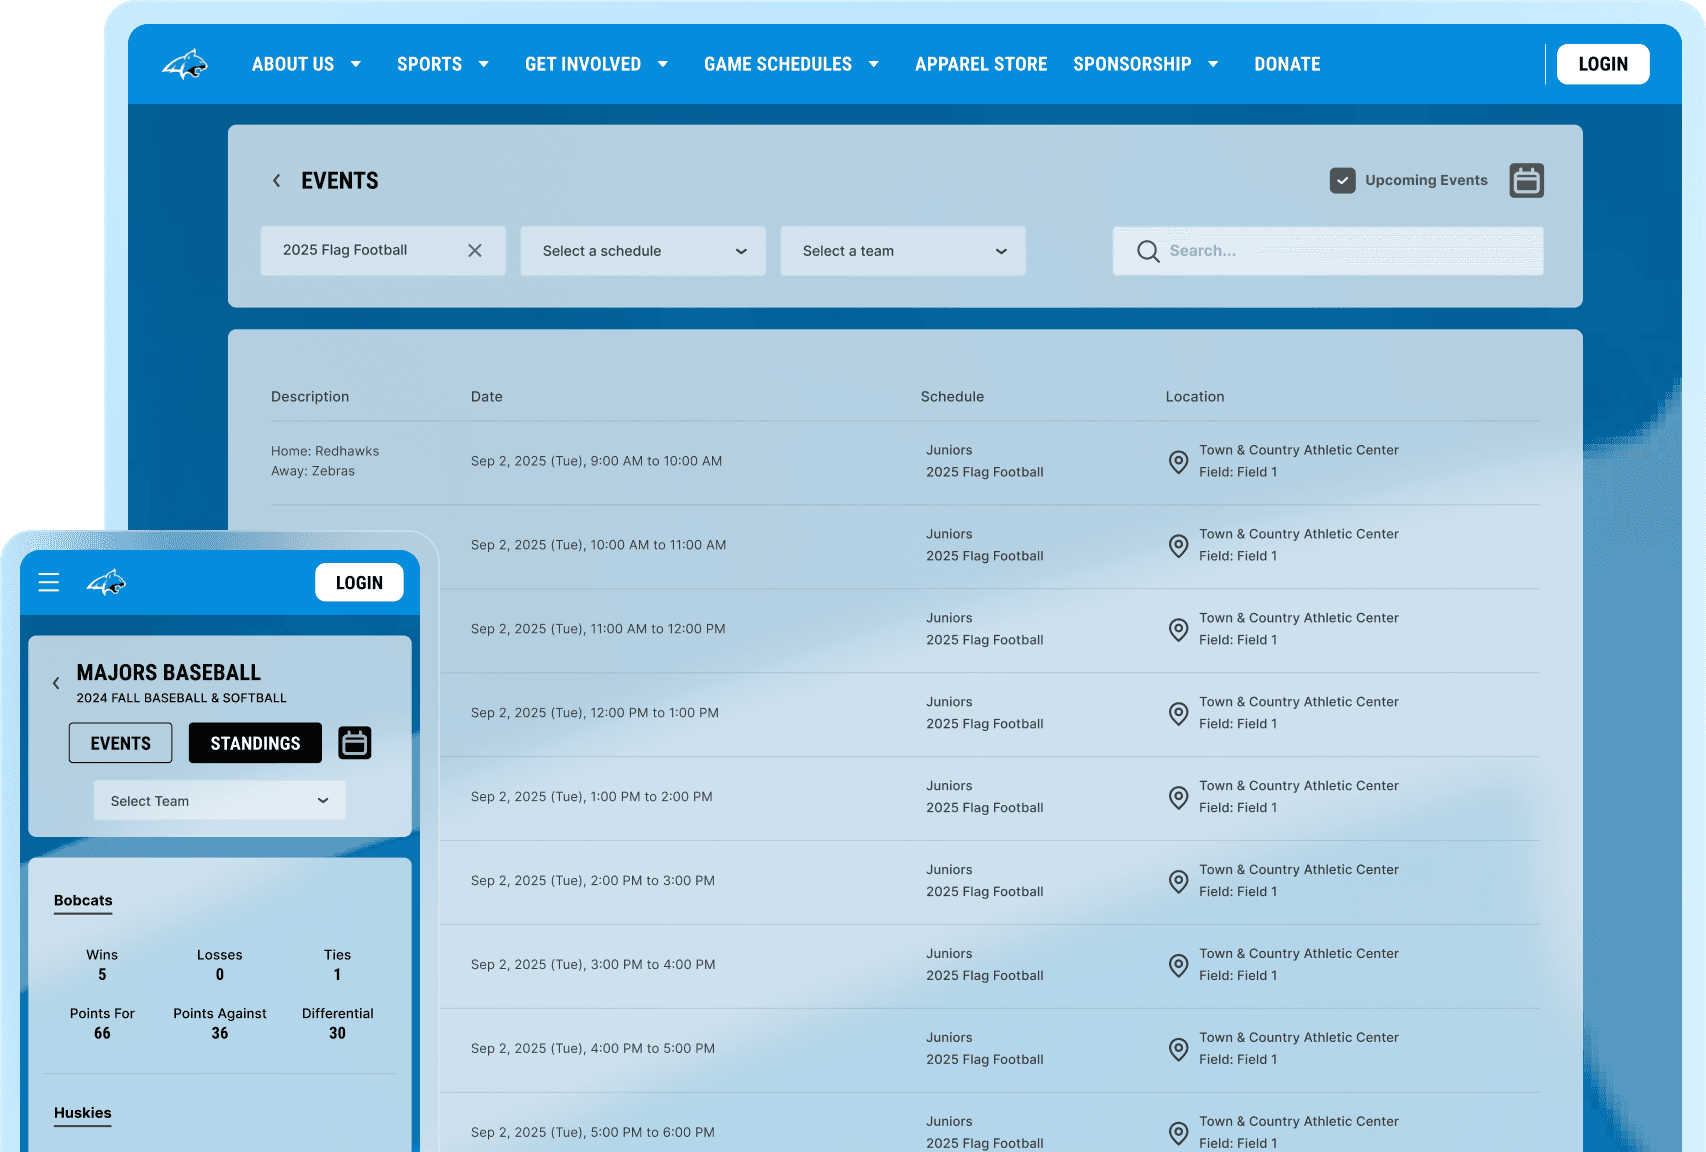The height and width of the screenshot is (1152, 1706).
Task: Click the Date column header
Action: (x=487, y=397)
